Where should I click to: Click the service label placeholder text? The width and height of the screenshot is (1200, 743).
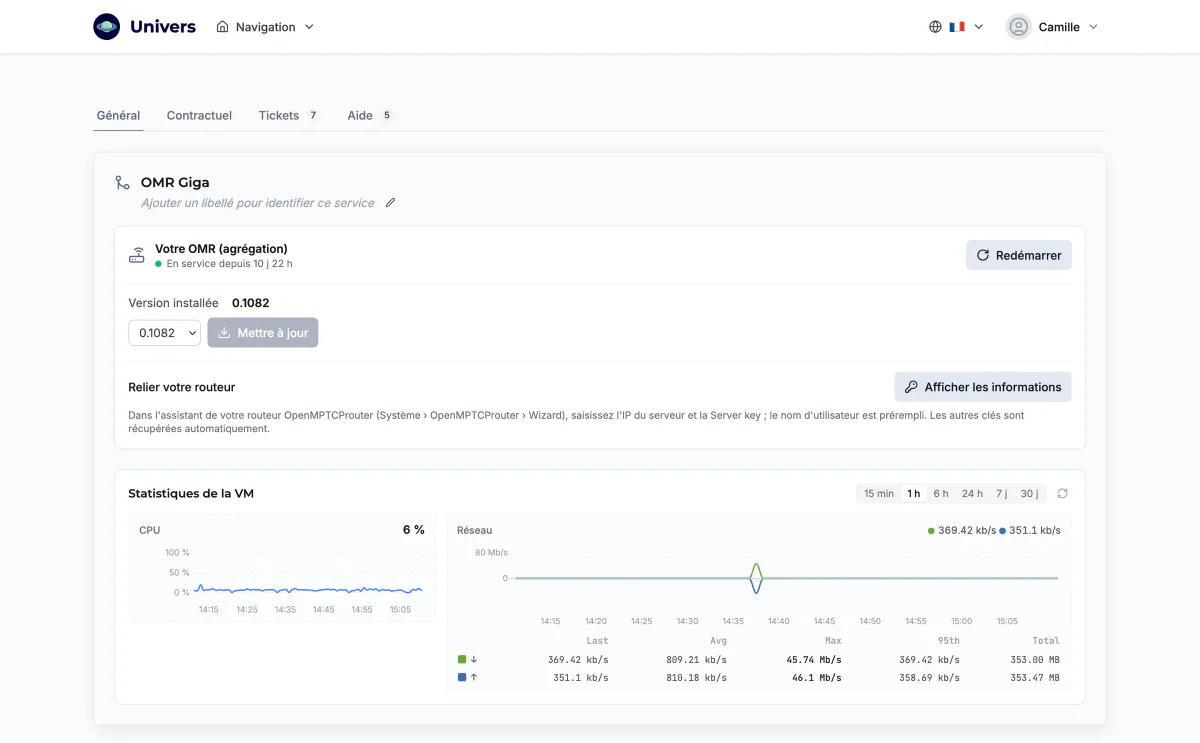pyautogui.click(x=258, y=203)
